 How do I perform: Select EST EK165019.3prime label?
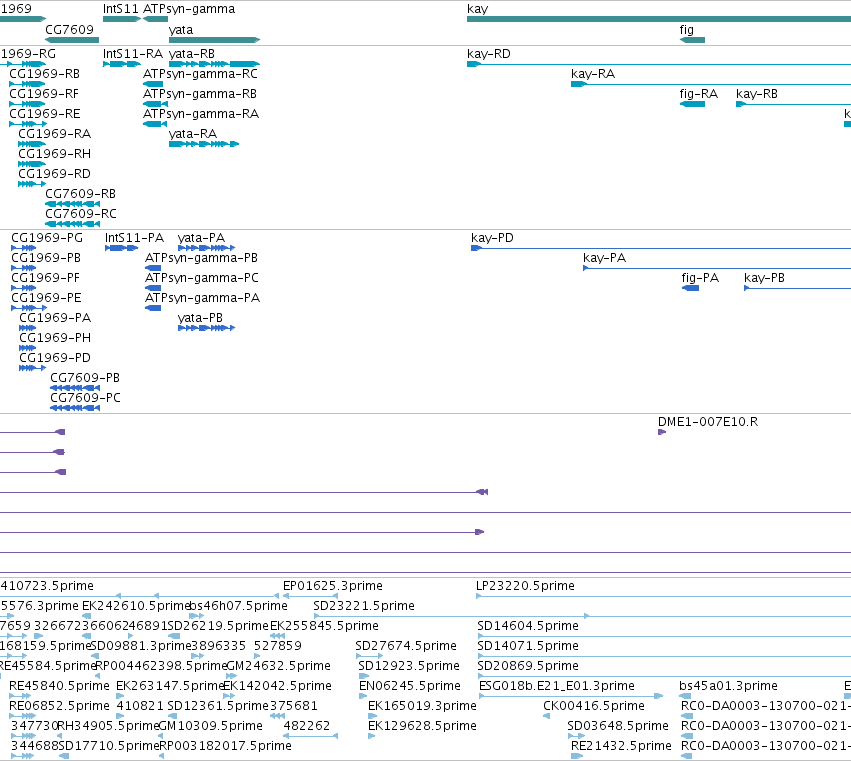click(x=422, y=706)
